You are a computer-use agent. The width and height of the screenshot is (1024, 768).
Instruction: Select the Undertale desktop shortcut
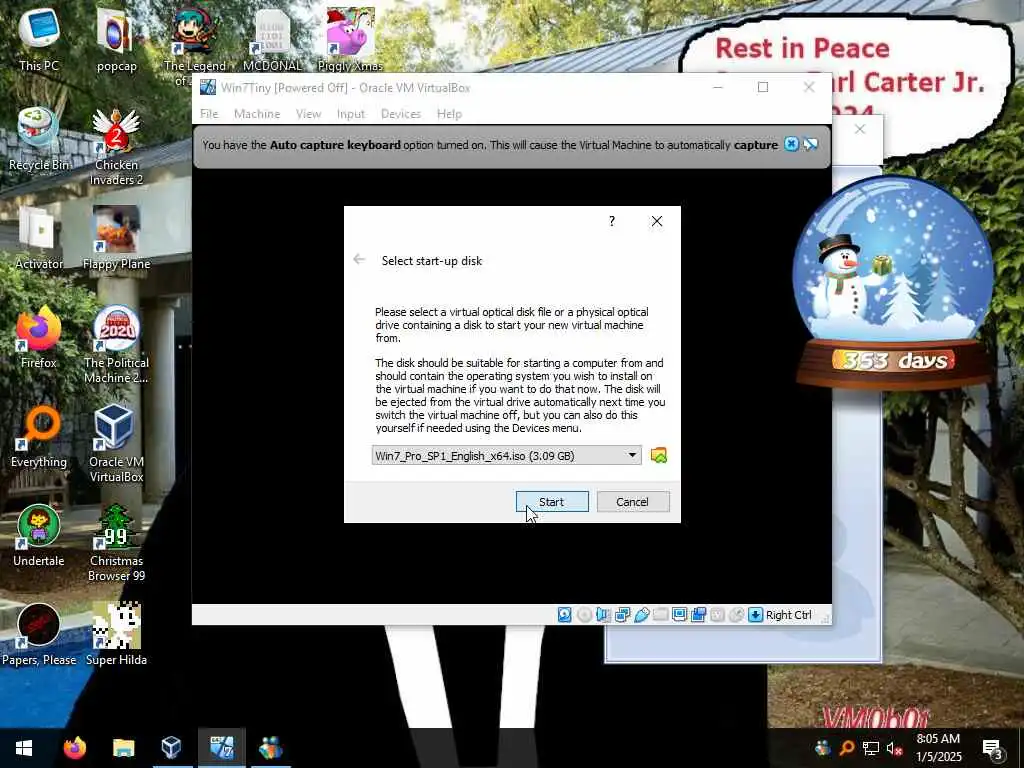(x=39, y=536)
